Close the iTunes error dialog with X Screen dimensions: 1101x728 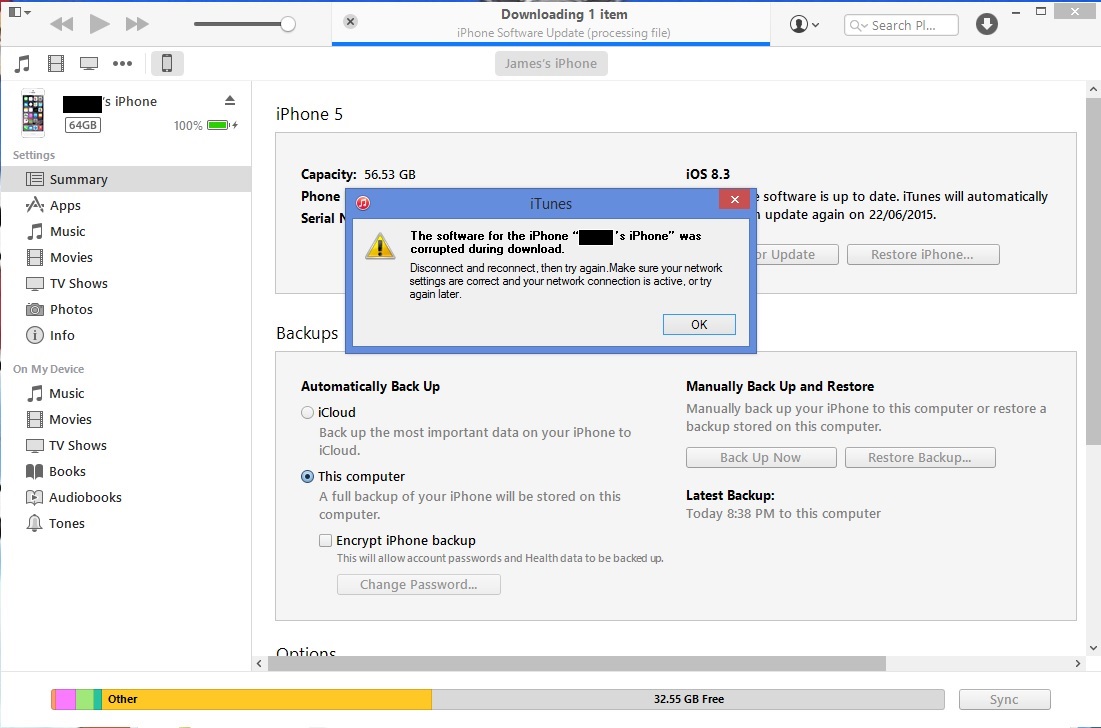point(734,199)
